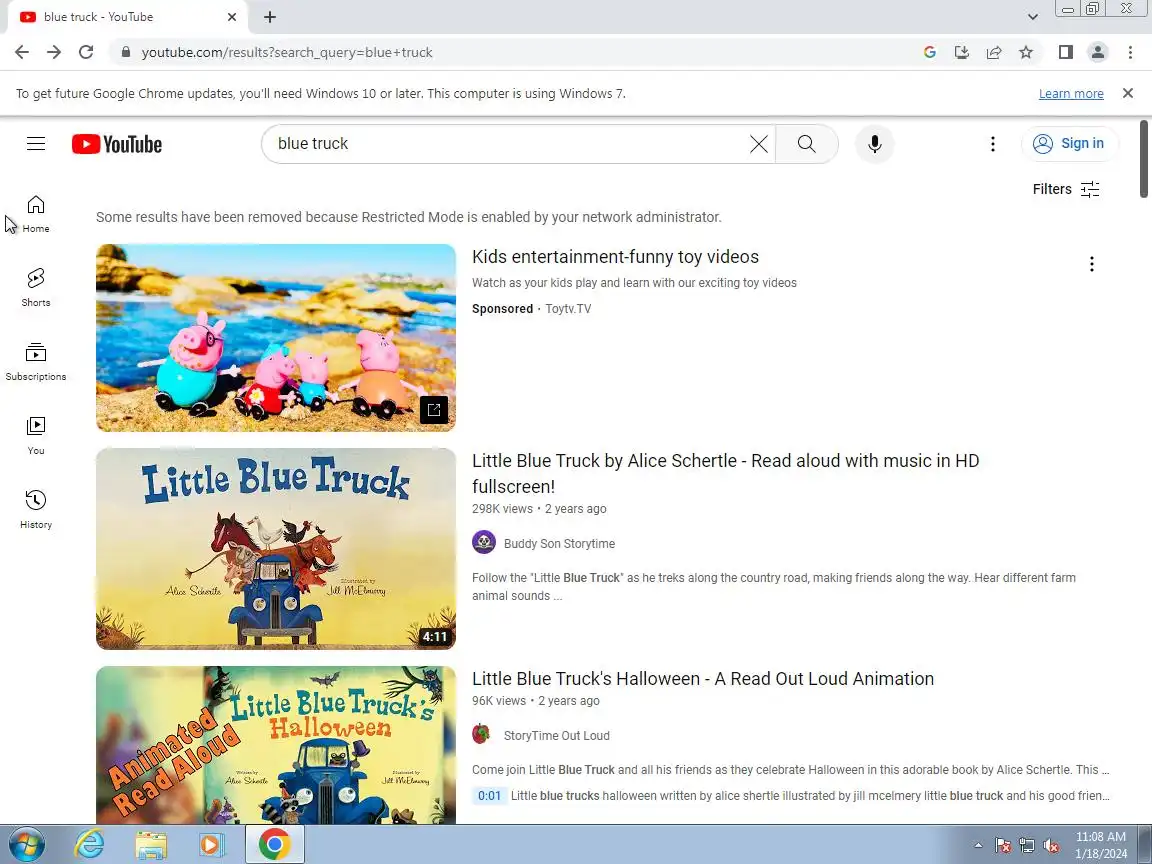The image size is (1152, 864).
Task: Start voice search with microphone icon
Action: 874,144
